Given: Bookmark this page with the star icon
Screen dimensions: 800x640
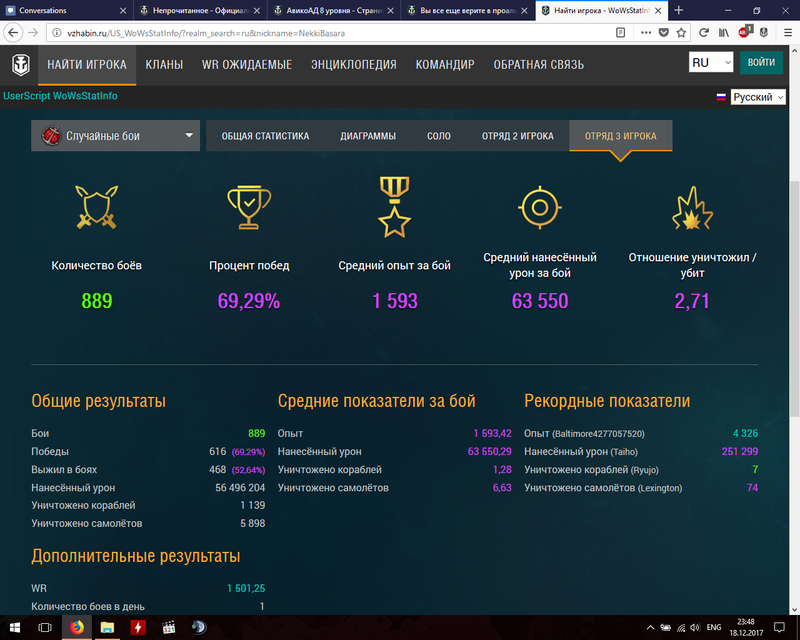Looking at the screenshot, I should coord(681,33).
